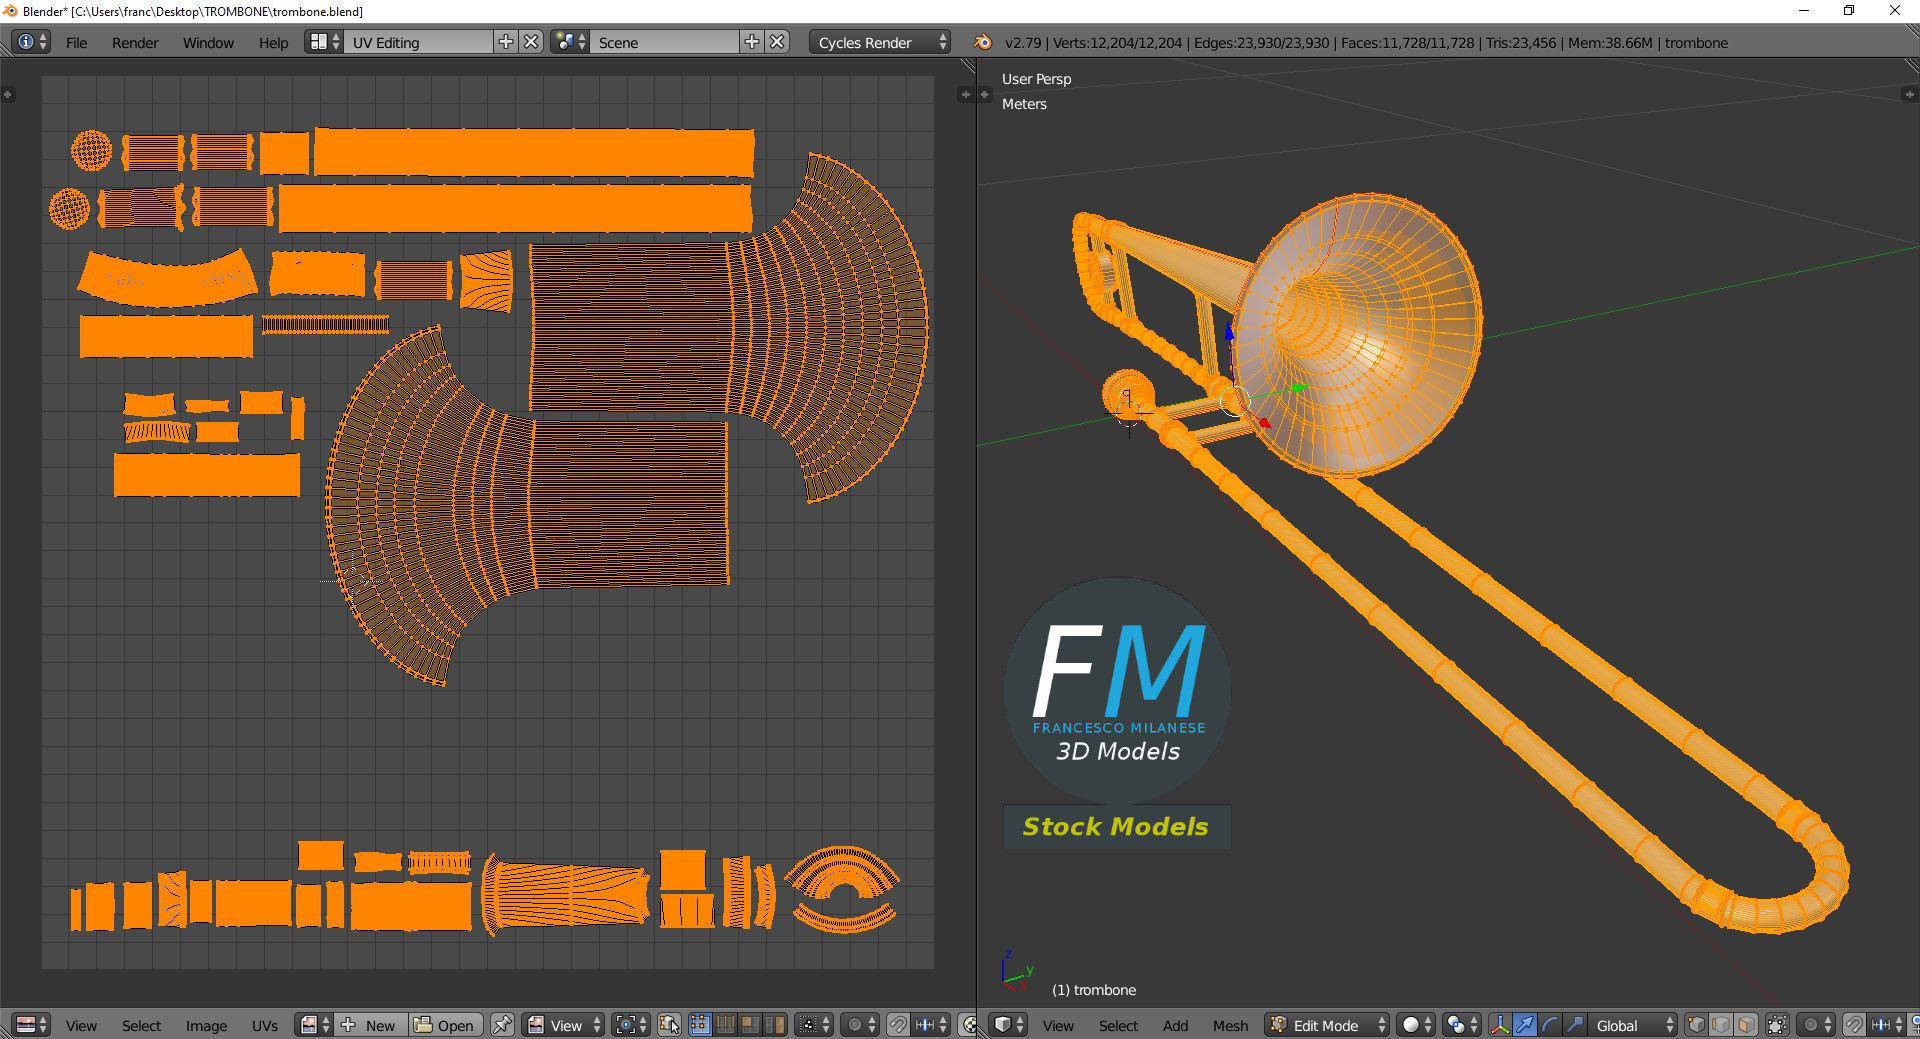The height and width of the screenshot is (1039, 1920).
Task: Open the scene browser icon
Action: tap(570, 42)
